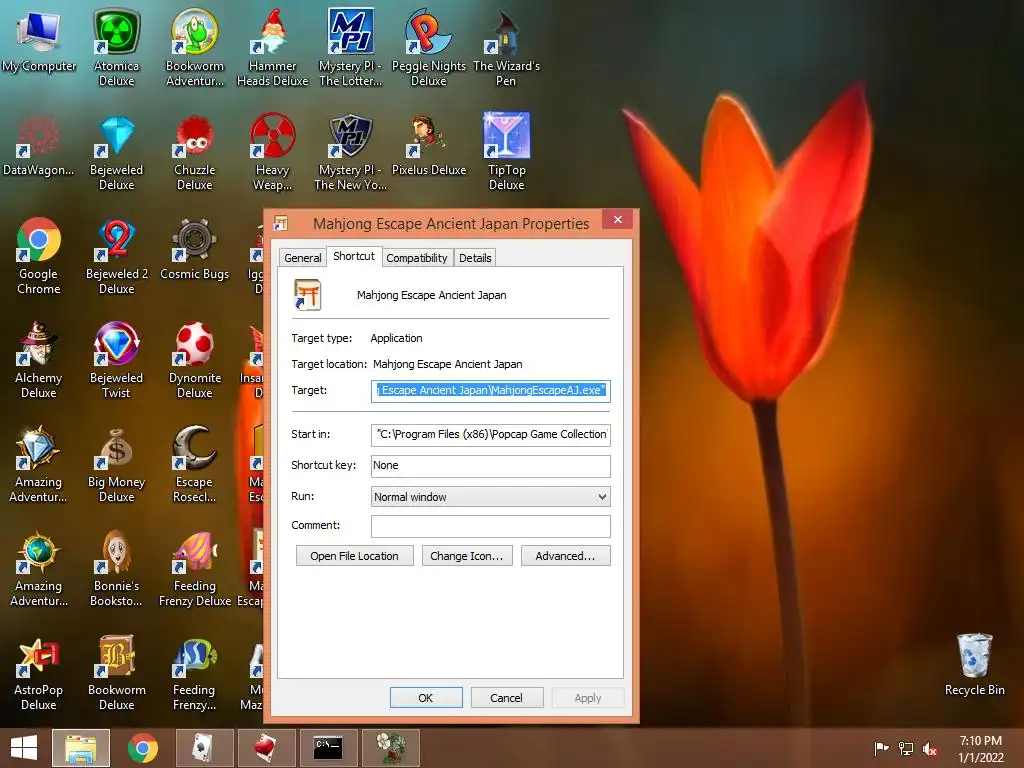Open Action Center flag icon
1024x768 pixels.
click(x=881, y=748)
